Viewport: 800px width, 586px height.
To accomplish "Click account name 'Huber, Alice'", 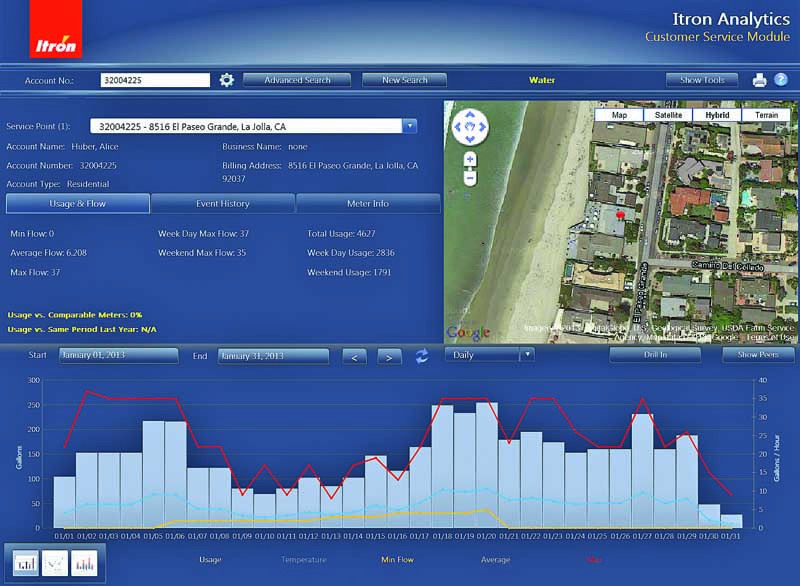I will (94, 146).
